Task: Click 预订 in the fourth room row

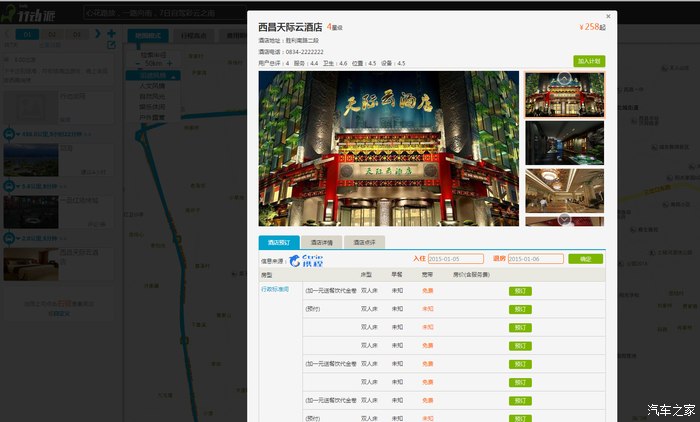Action: pyautogui.click(x=520, y=345)
